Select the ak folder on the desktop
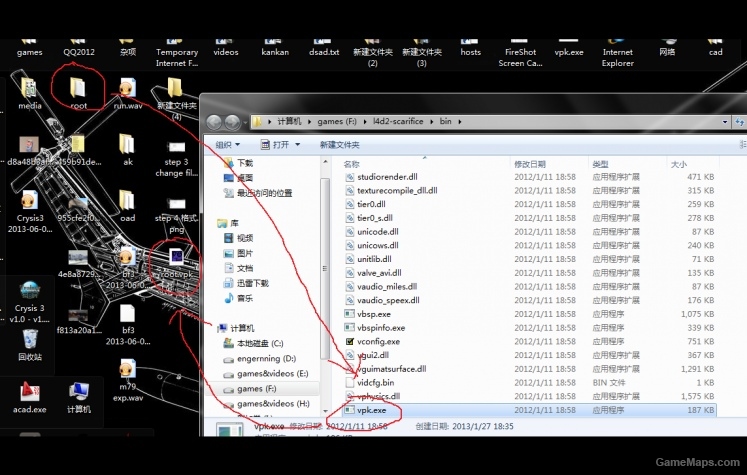Screen dimensions: 747x475 127,149
